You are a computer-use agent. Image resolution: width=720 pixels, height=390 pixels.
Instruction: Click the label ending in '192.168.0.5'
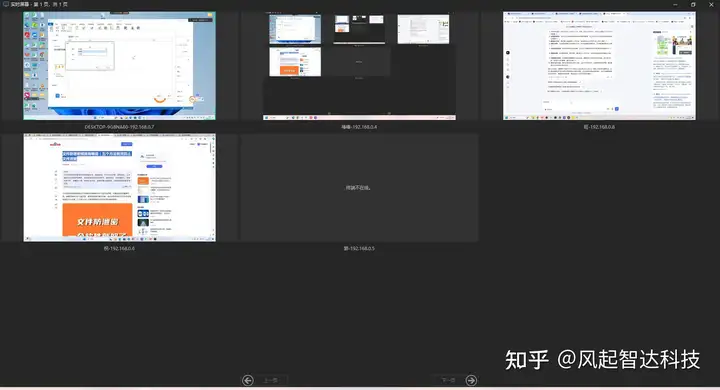pyautogui.click(x=359, y=249)
